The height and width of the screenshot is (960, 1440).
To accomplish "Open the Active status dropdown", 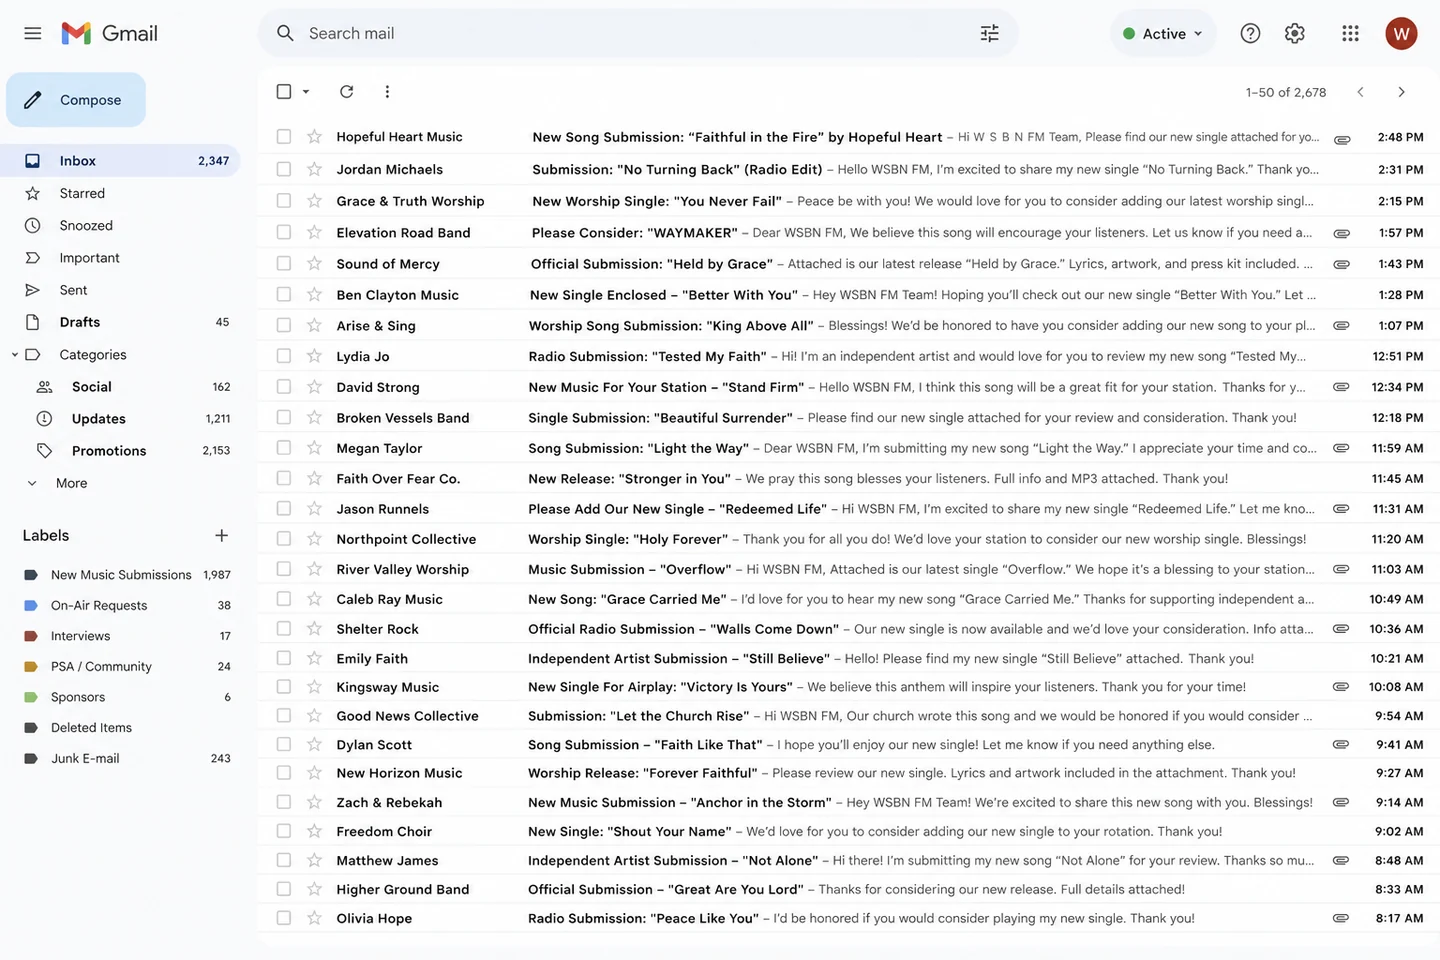I will point(1163,33).
